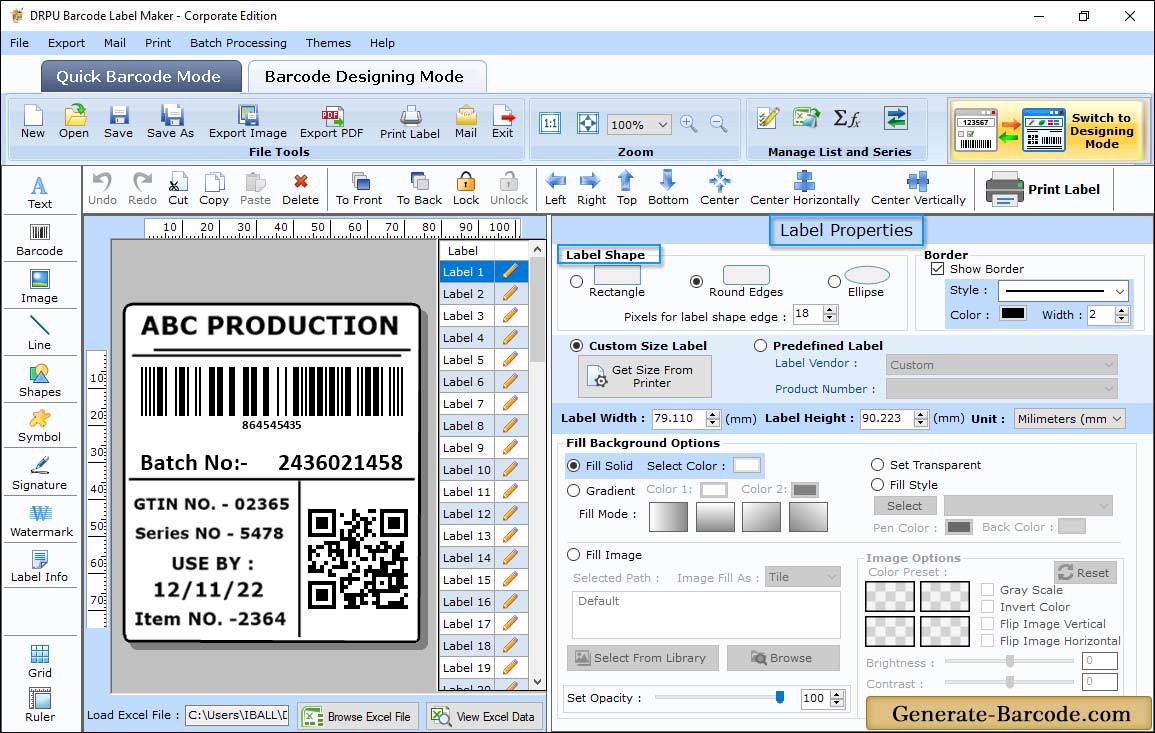Adjust Set Opacity stepper
1155x733 pixels.
tap(837, 698)
